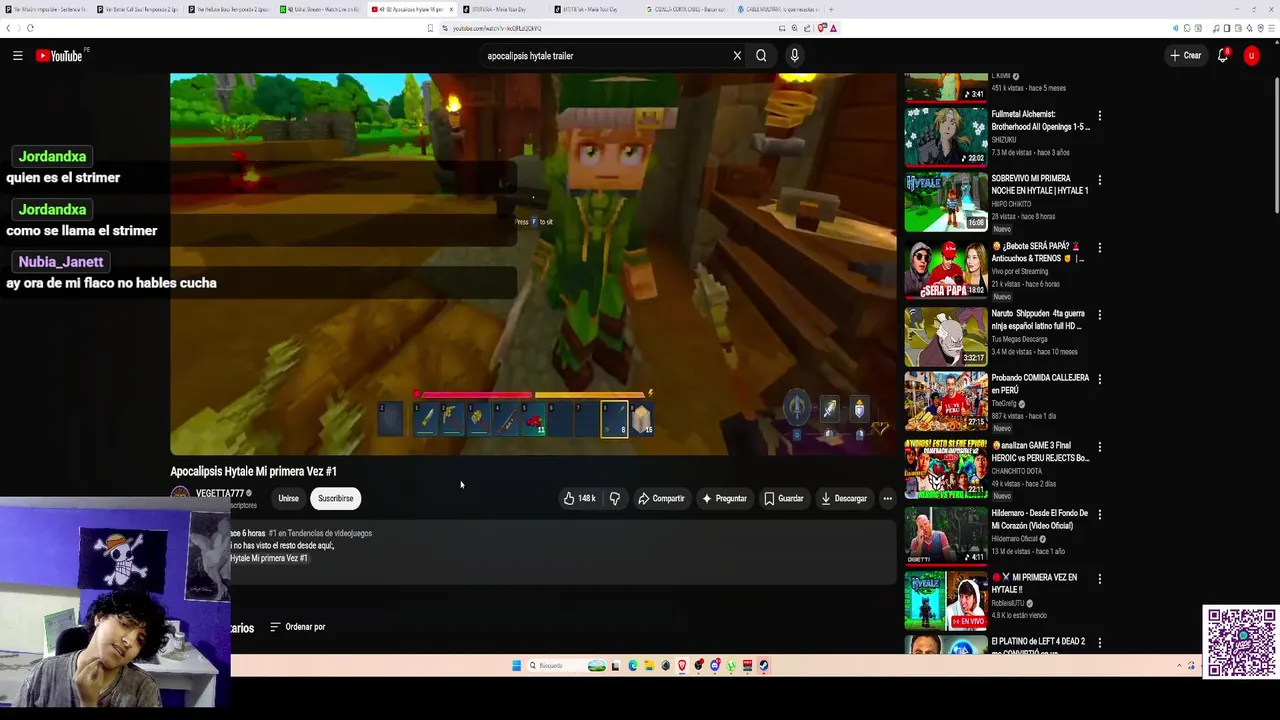1280x720 pixels.
Task: Open Microsoft Edge from the taskbar
Action: pos(633,665)
